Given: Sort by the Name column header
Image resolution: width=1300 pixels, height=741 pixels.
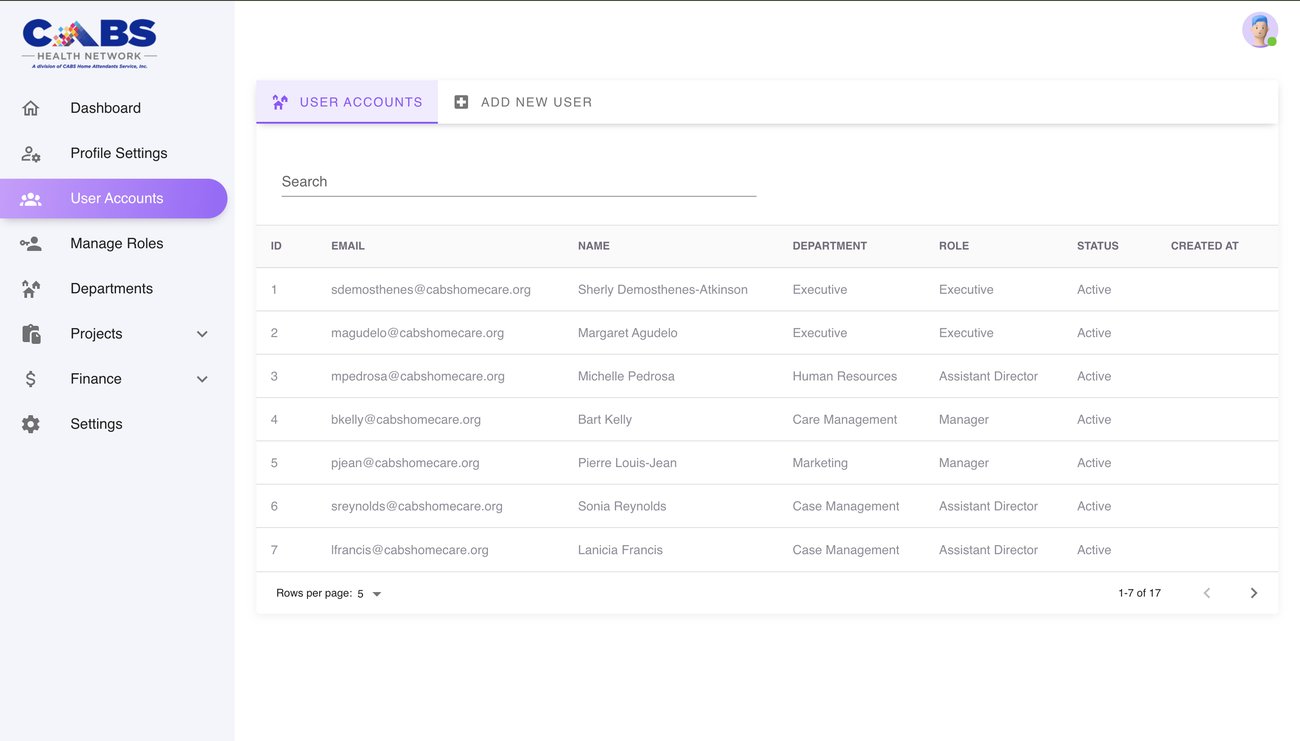Looking at the screenshot, I should click(x=594, y=246).
